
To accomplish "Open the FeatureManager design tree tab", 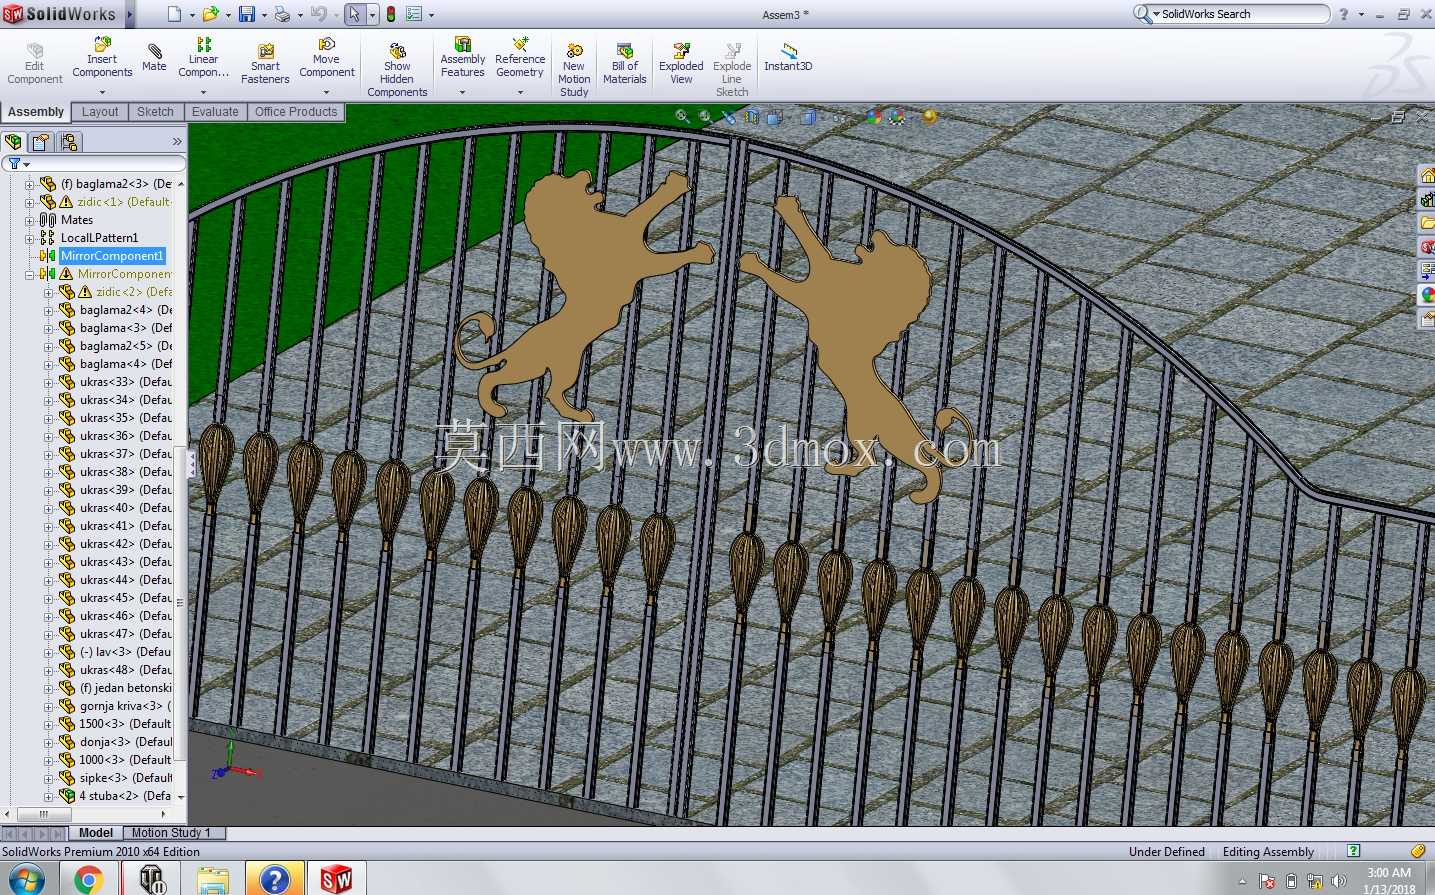I will coord(13,142).
